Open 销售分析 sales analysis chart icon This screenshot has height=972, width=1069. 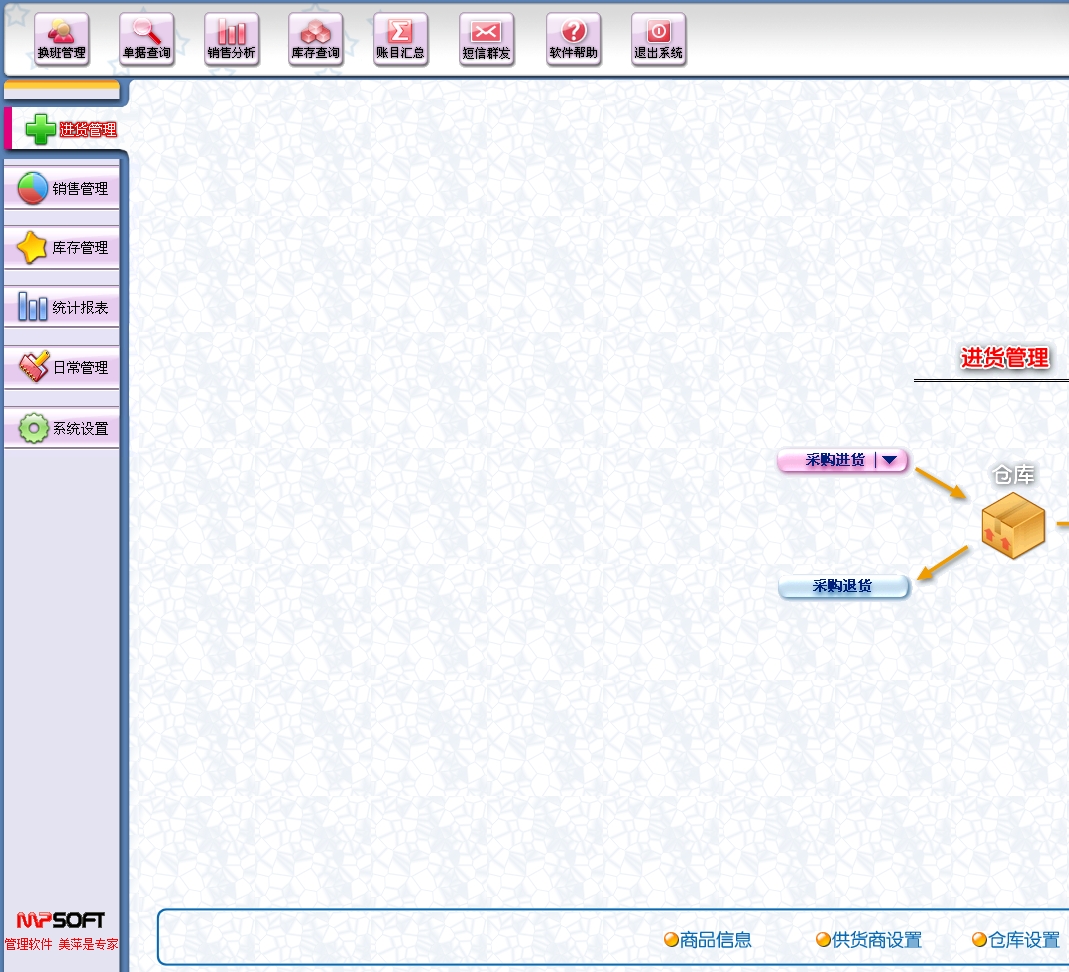pos(231,39)
